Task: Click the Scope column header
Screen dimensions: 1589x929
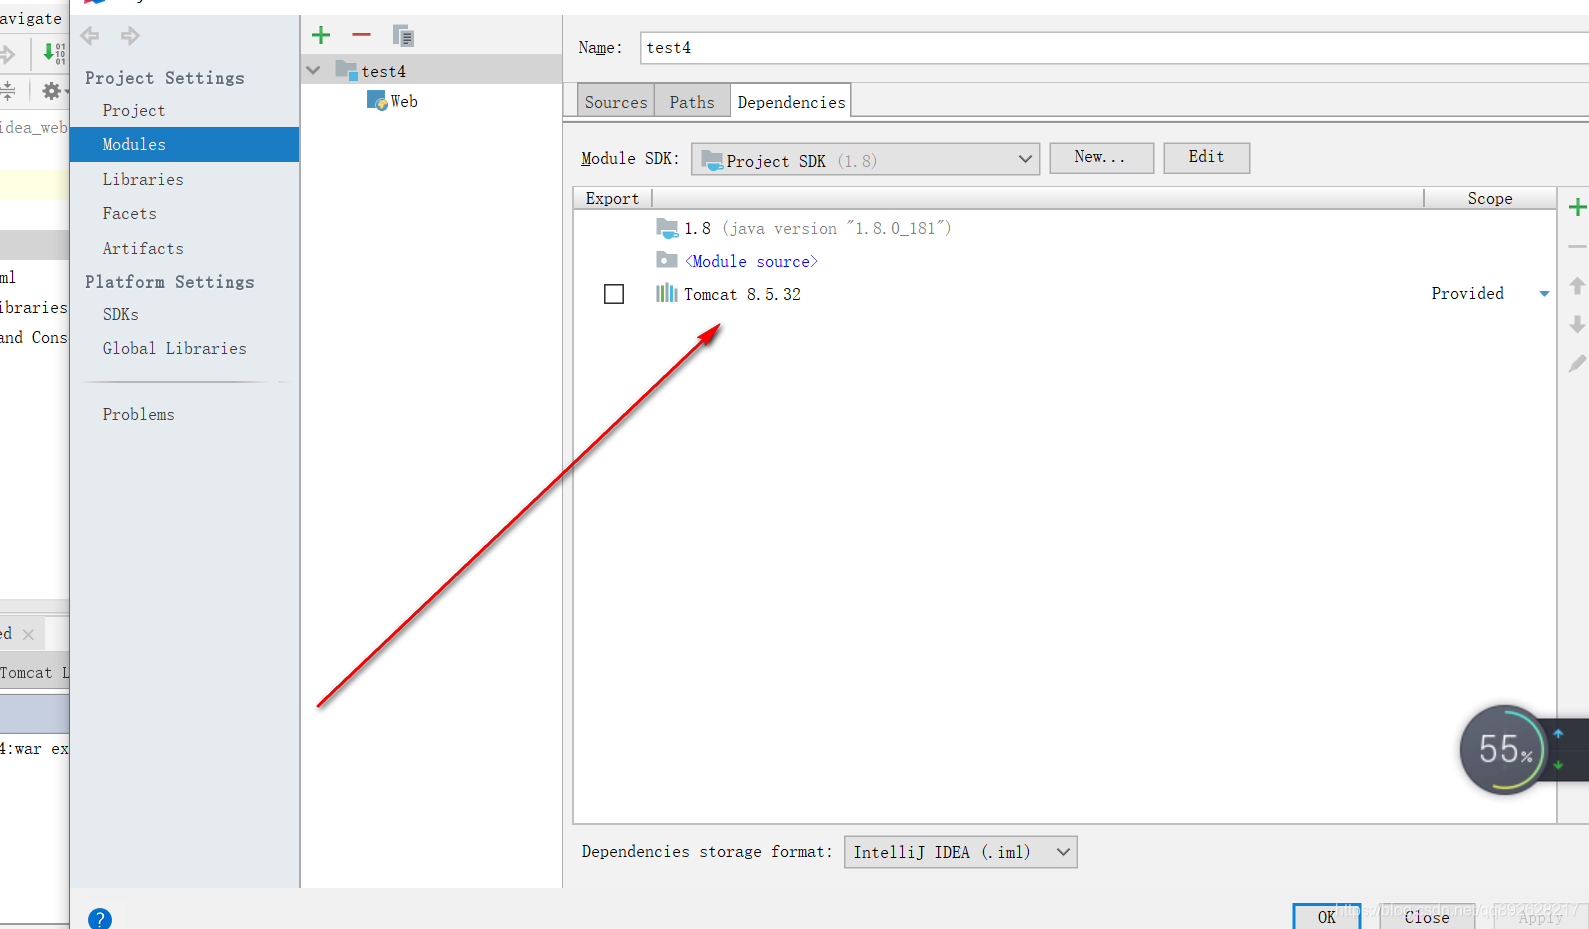Action: point(1490,198)
